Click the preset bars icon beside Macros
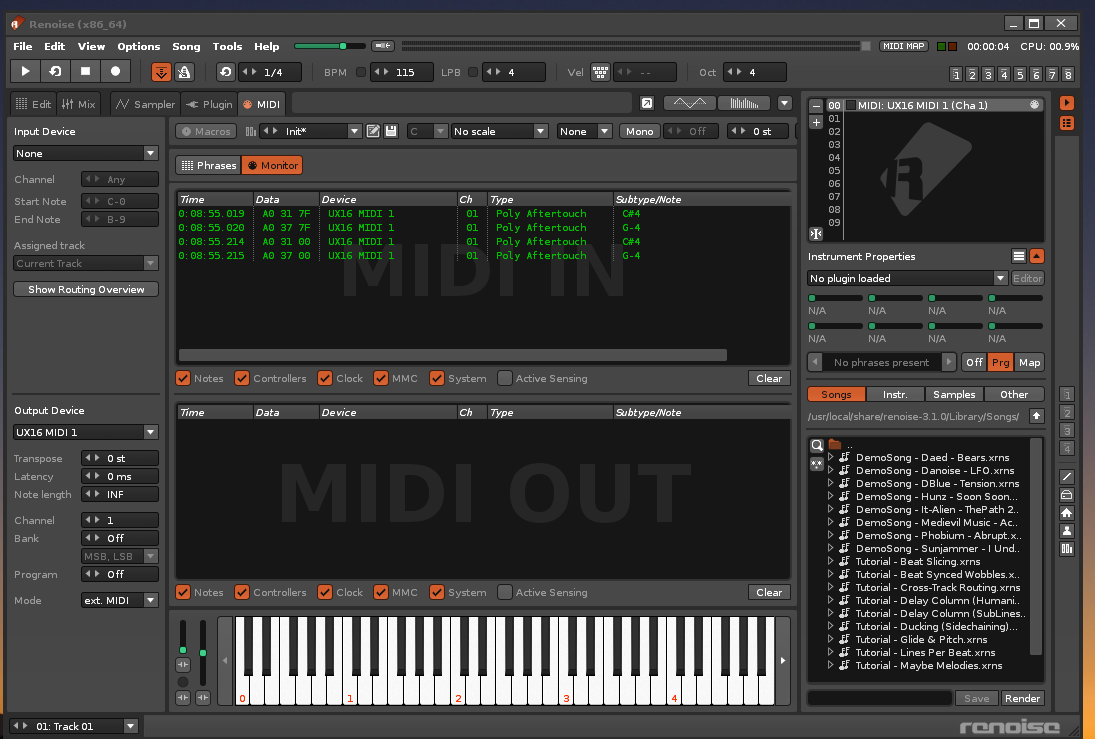 point(250,131)
